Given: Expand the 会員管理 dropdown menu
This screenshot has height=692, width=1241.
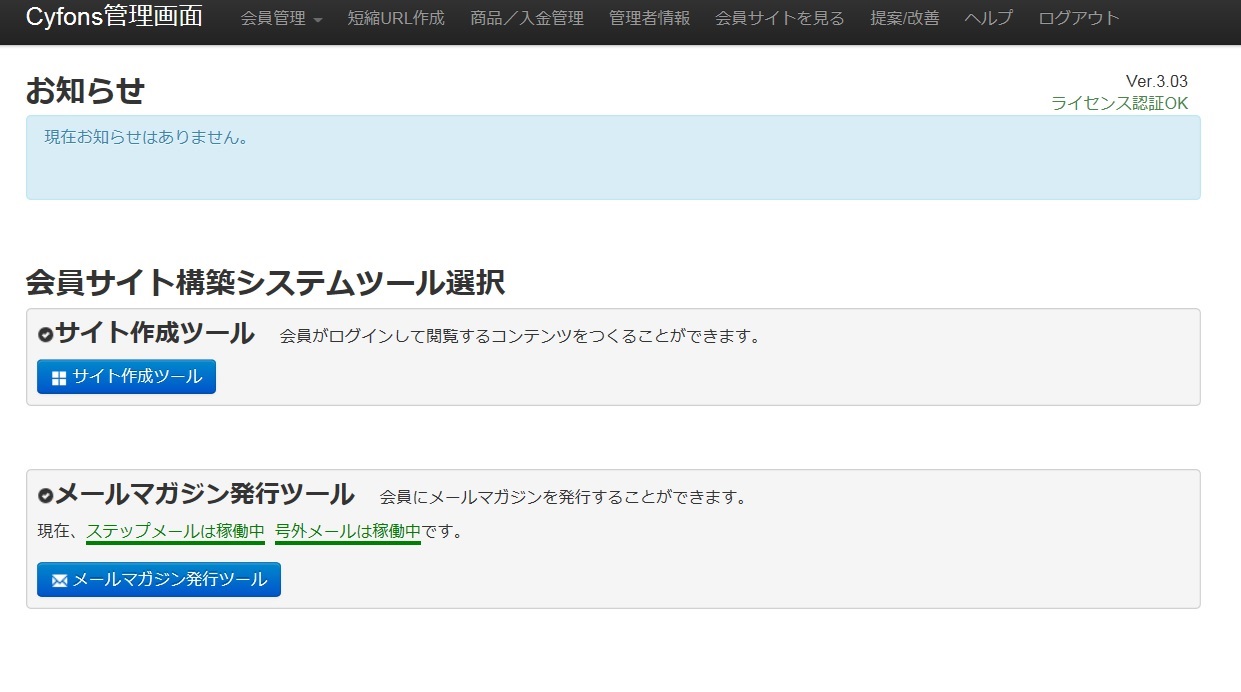Looking at the screenshot, I should pos(281,18).
